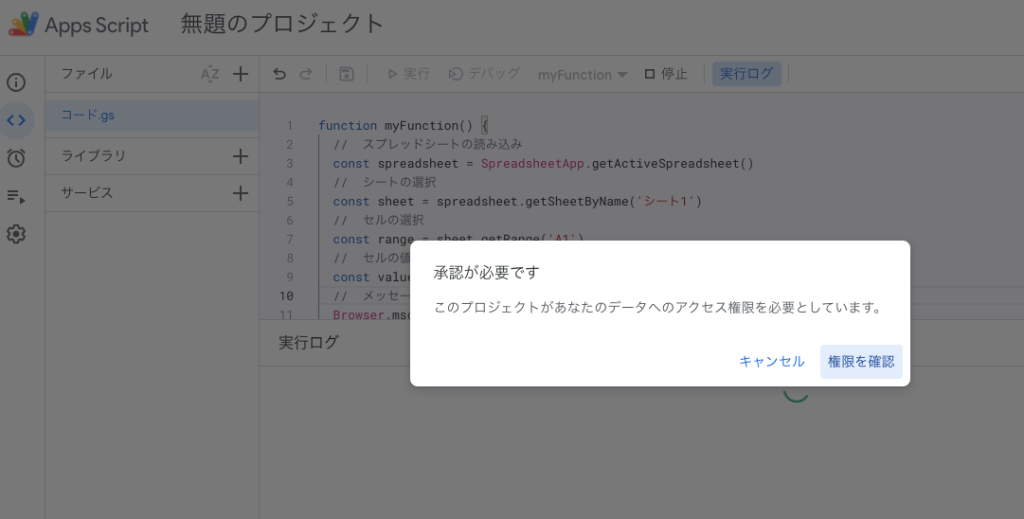Click the undo arrow in toolbar

(279, 74)
